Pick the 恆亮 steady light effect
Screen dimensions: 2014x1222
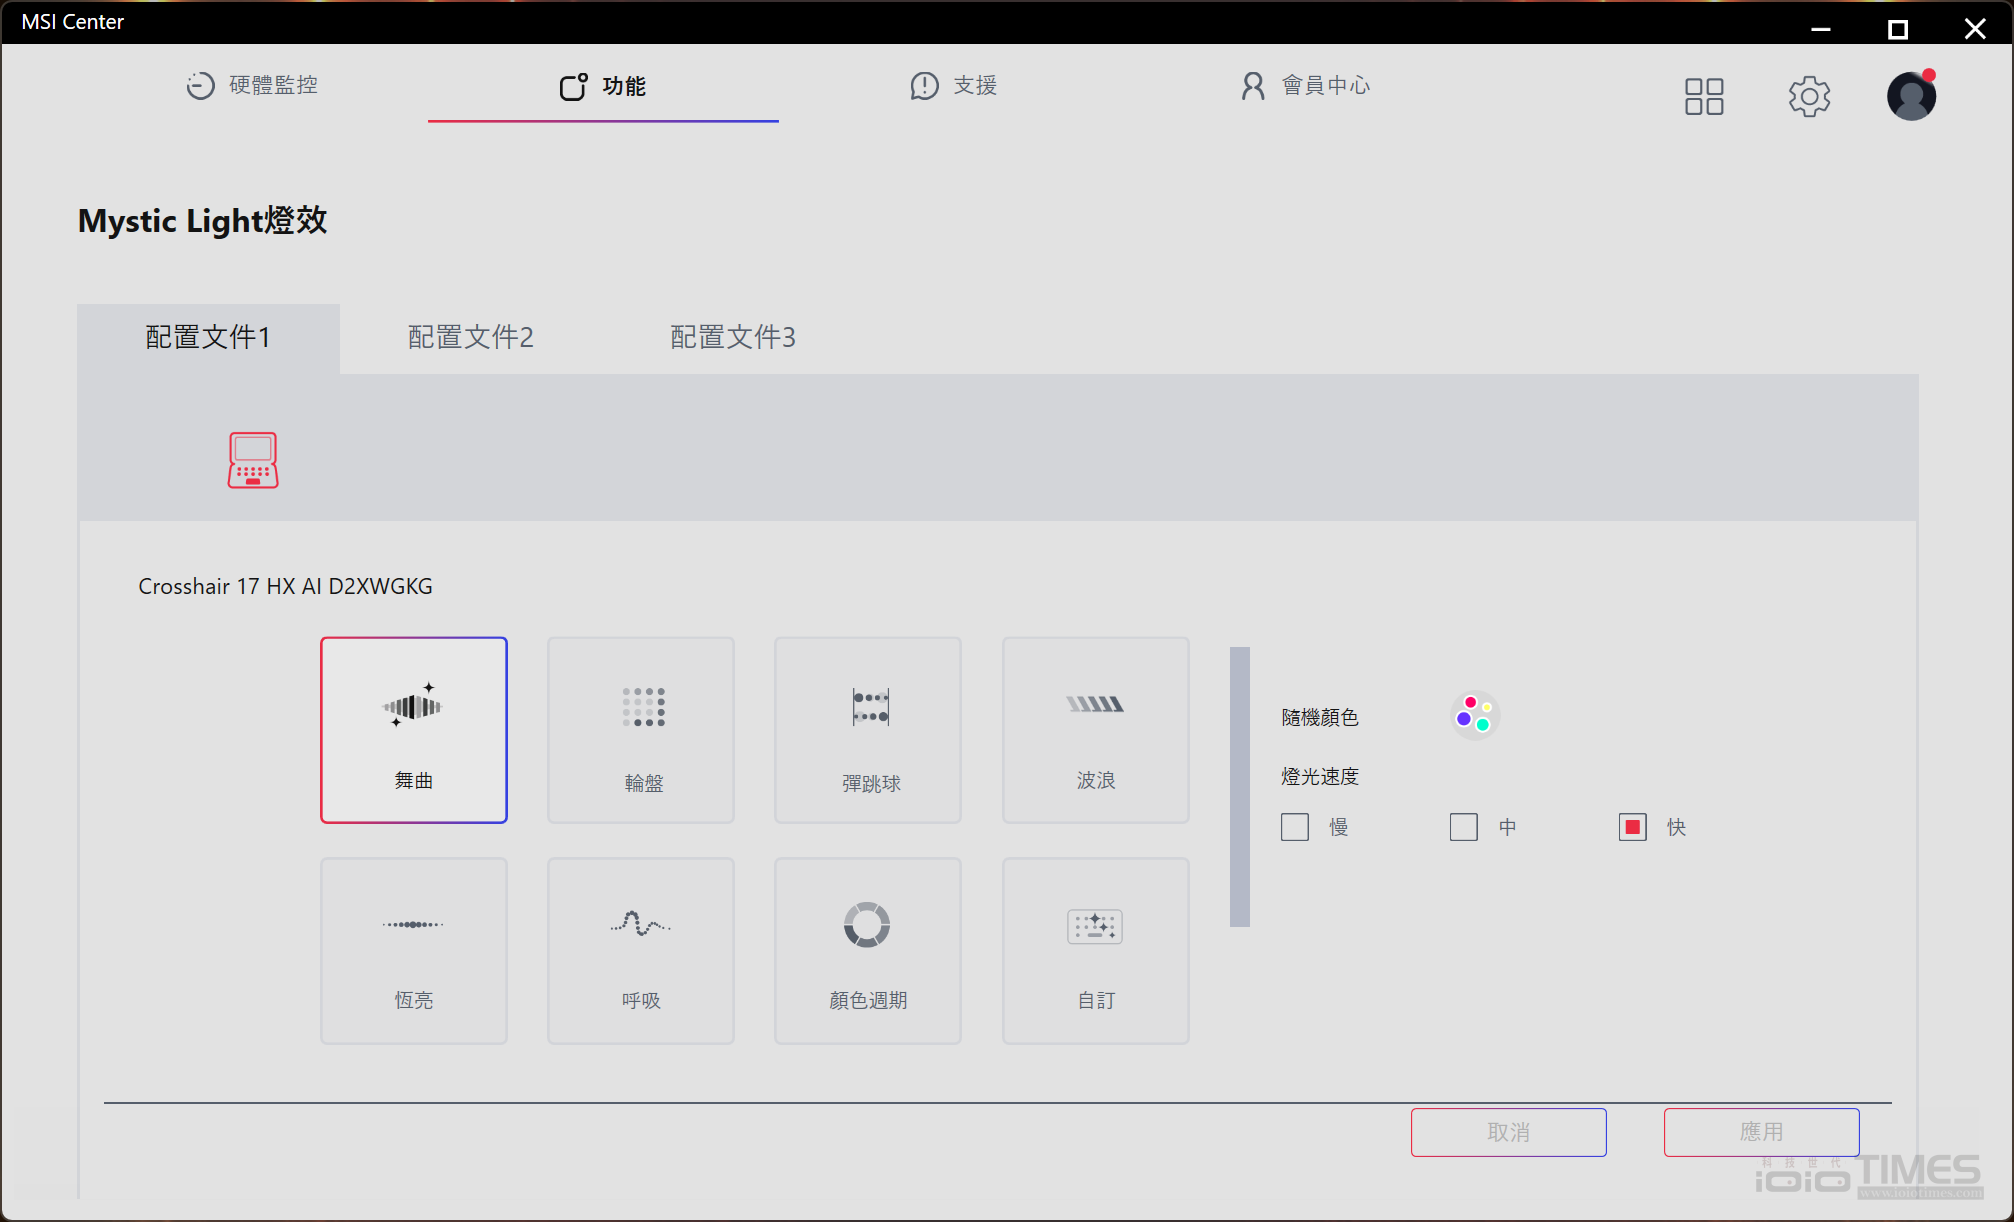413,951
